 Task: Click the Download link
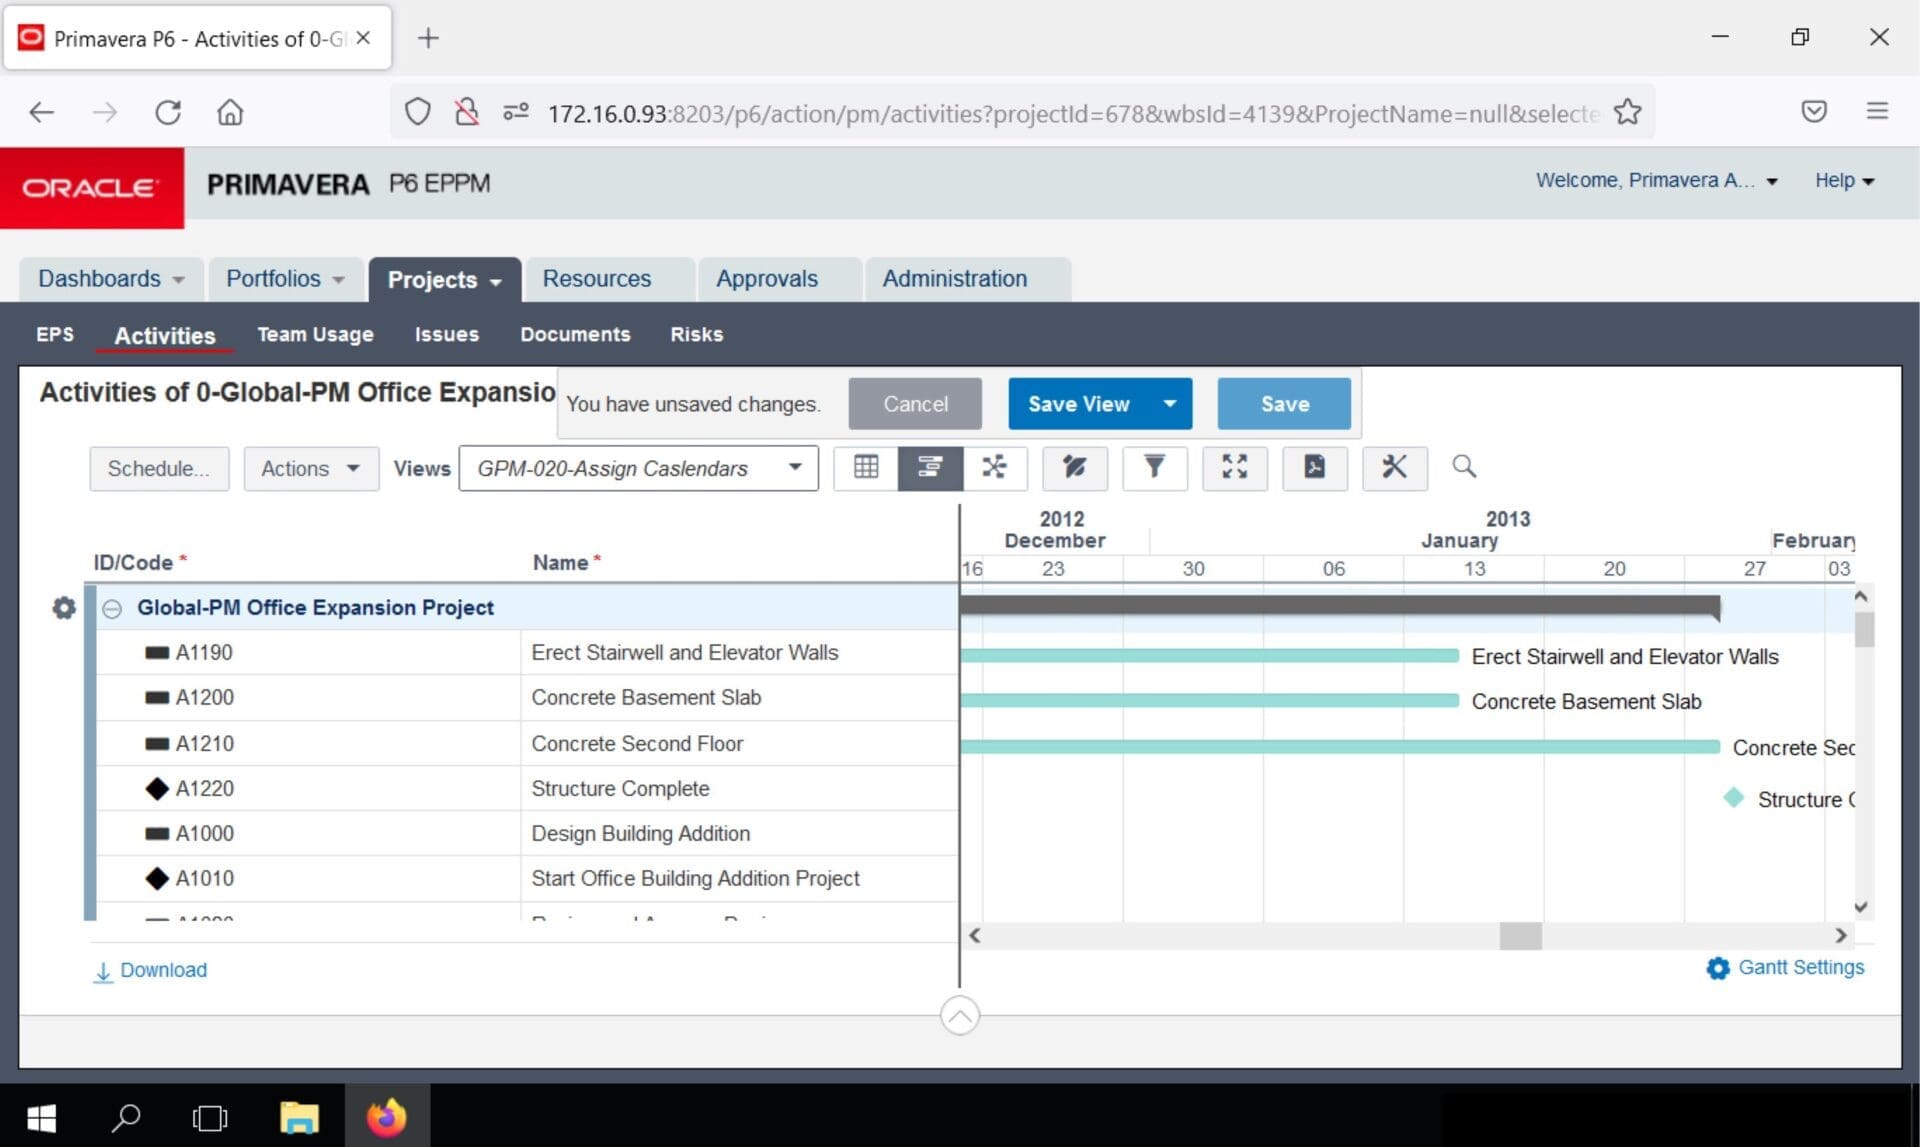163,971
